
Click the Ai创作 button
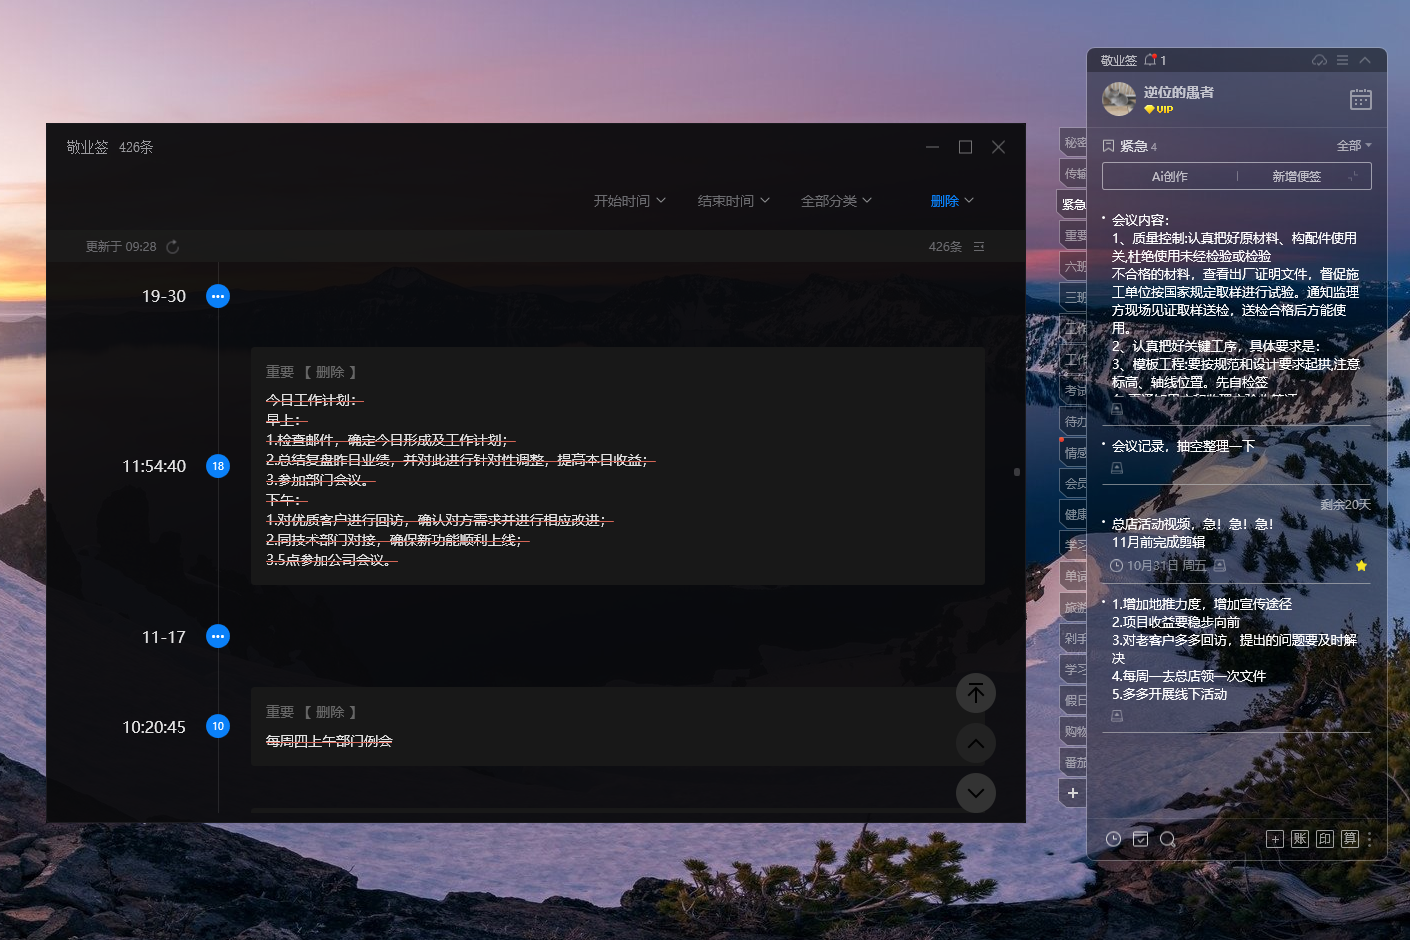click(1169, 177)
